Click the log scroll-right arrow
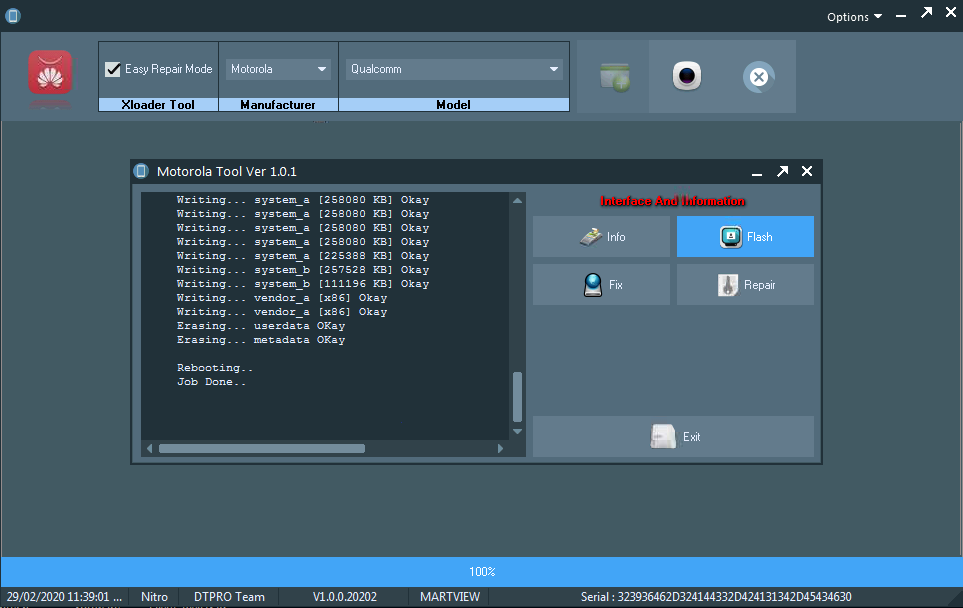 [x=500, y=448]
